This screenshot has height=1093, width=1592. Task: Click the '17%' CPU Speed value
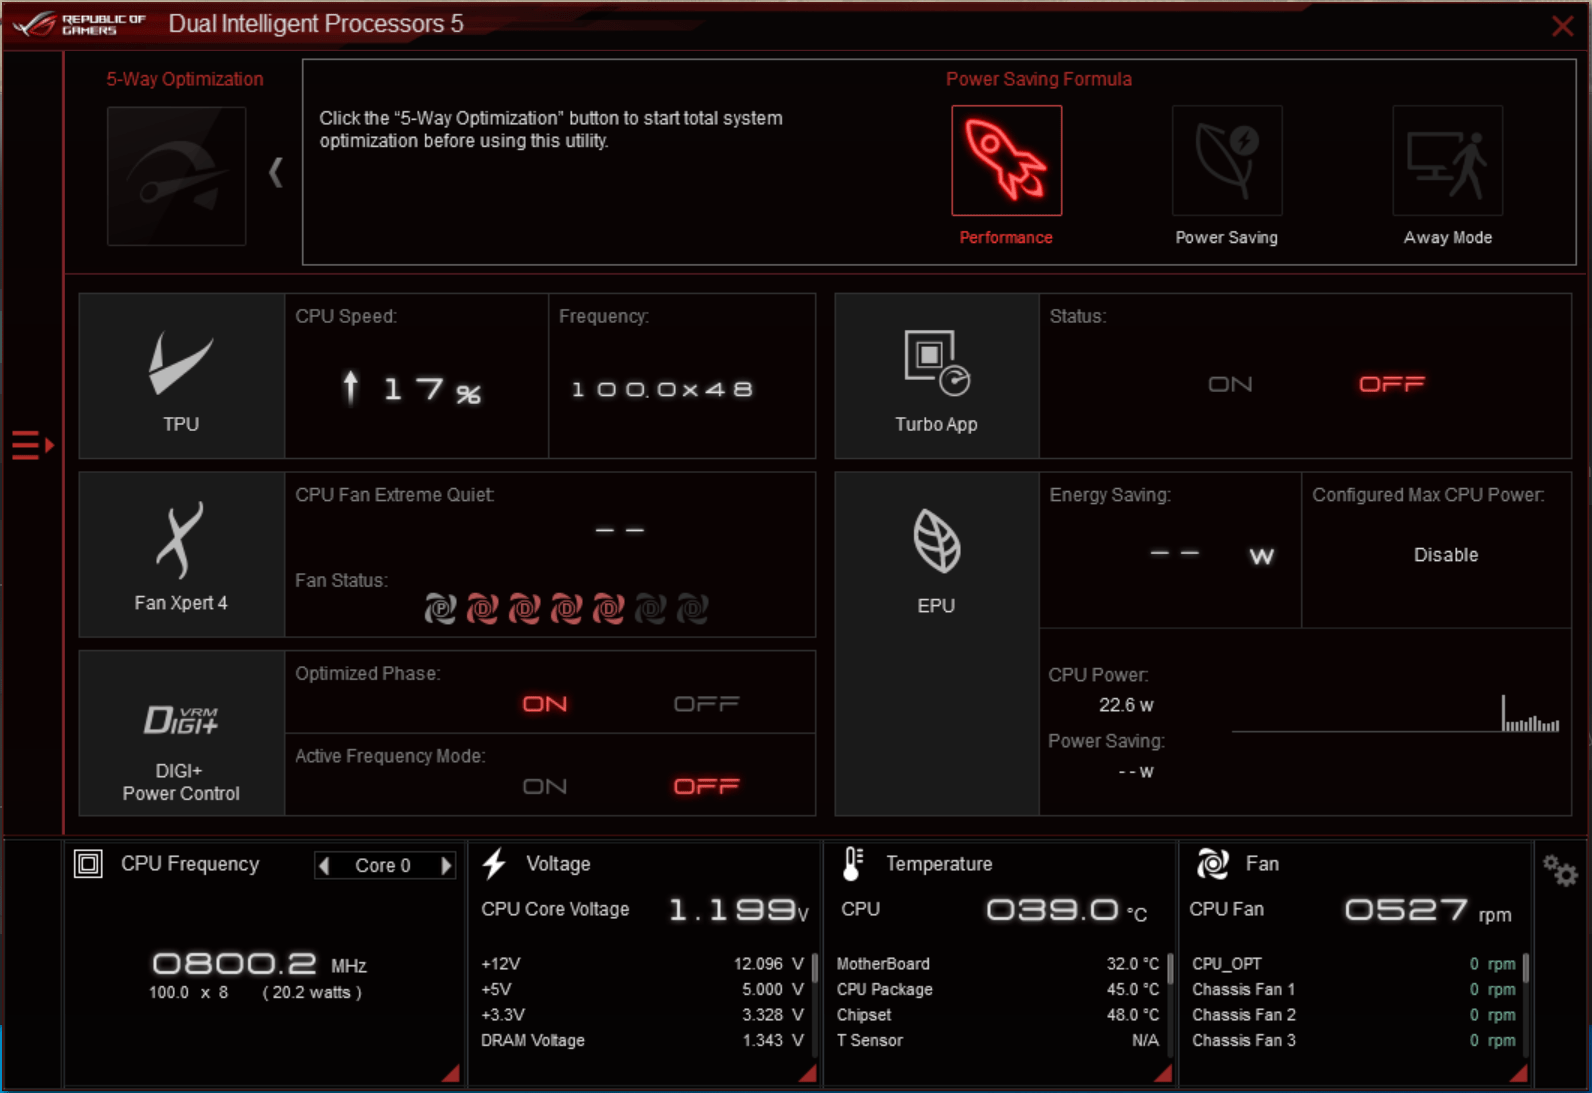pyautogui.click(x=433, y=389)
